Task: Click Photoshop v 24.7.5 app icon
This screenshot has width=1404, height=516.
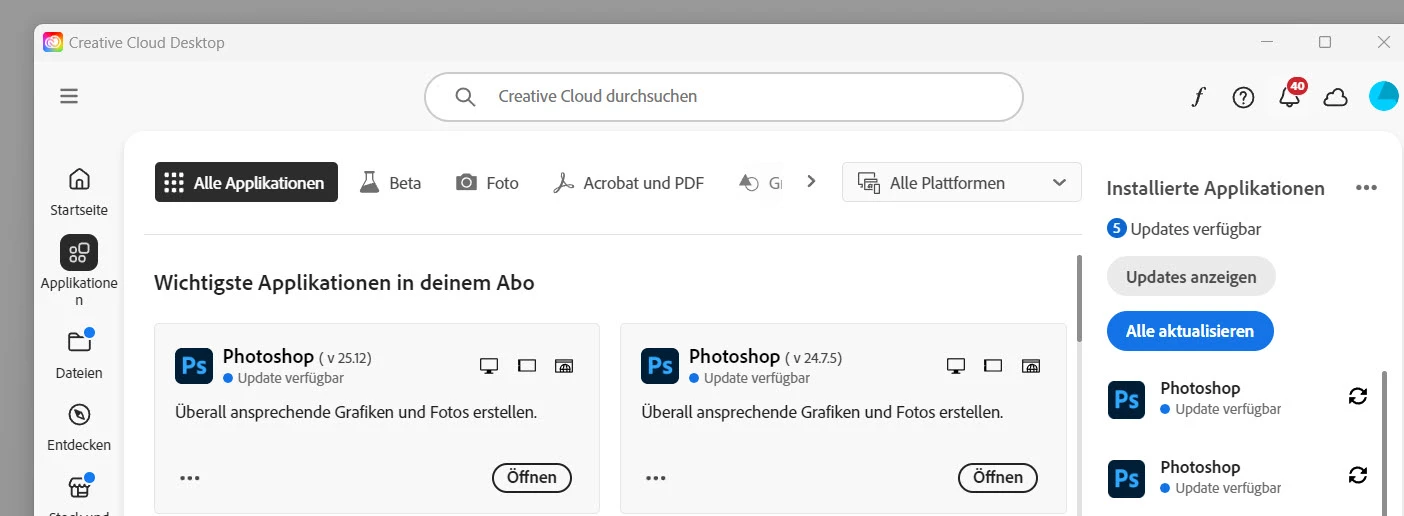Action: click(660, 366)
